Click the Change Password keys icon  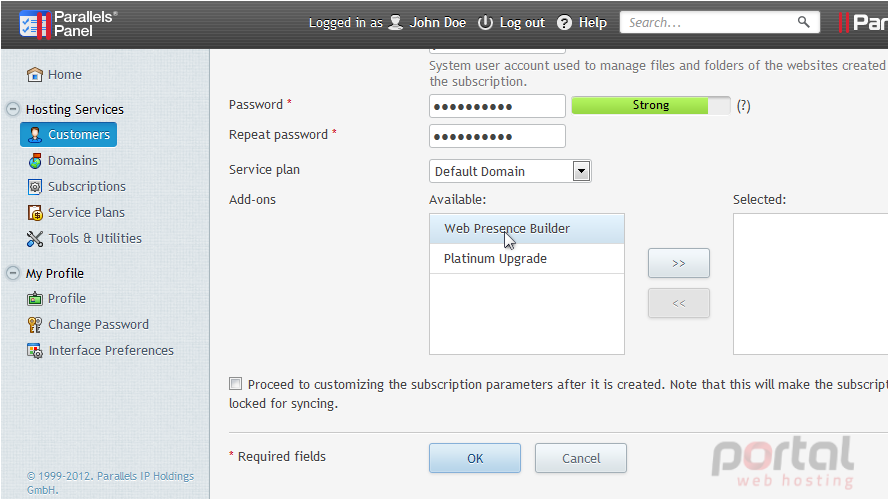(x=35, y=324)
